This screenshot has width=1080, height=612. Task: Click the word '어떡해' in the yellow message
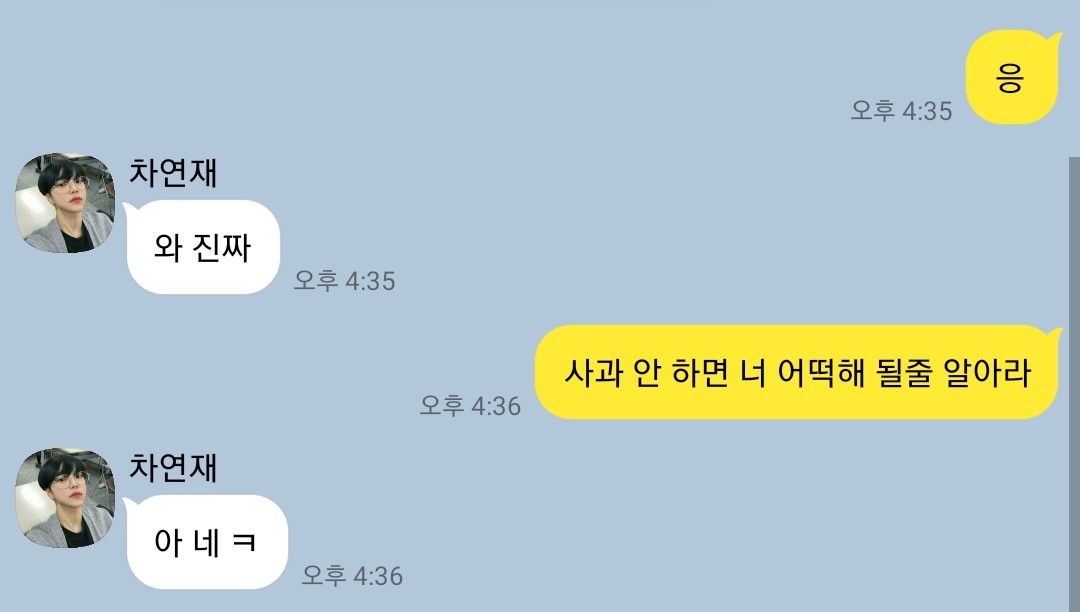click(821, 372)
